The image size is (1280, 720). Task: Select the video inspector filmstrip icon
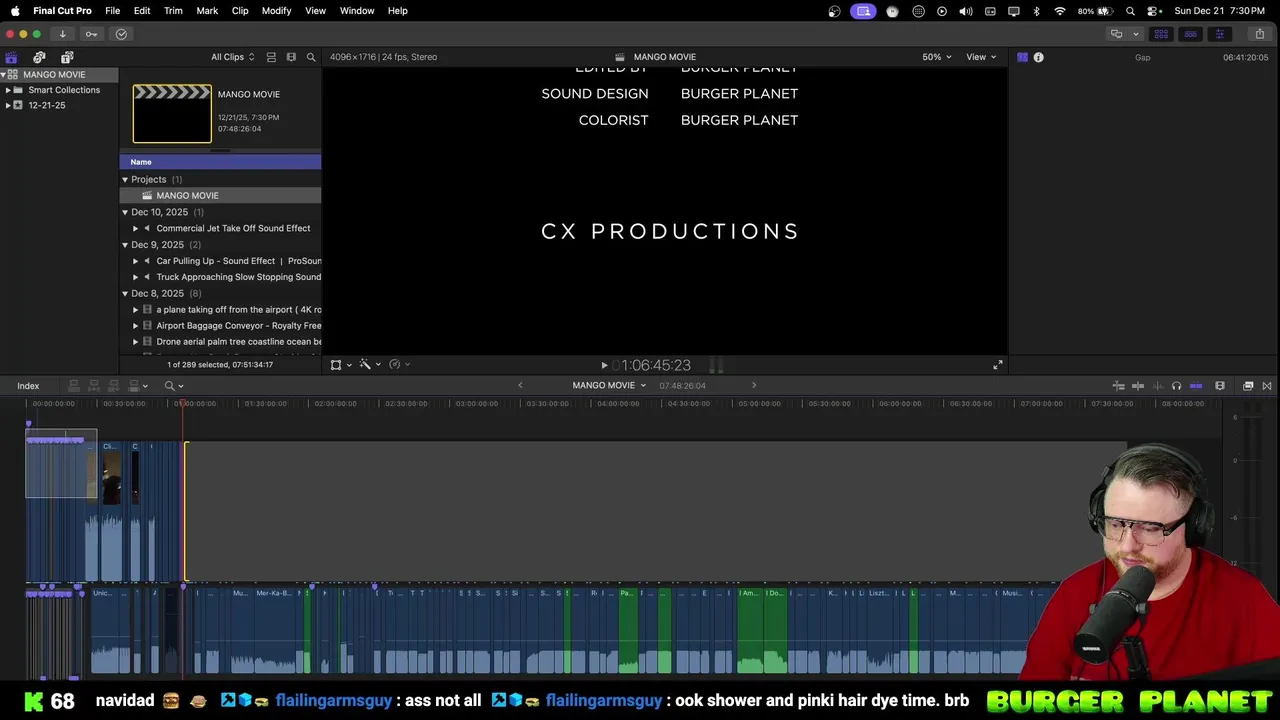pos(1022,57)
